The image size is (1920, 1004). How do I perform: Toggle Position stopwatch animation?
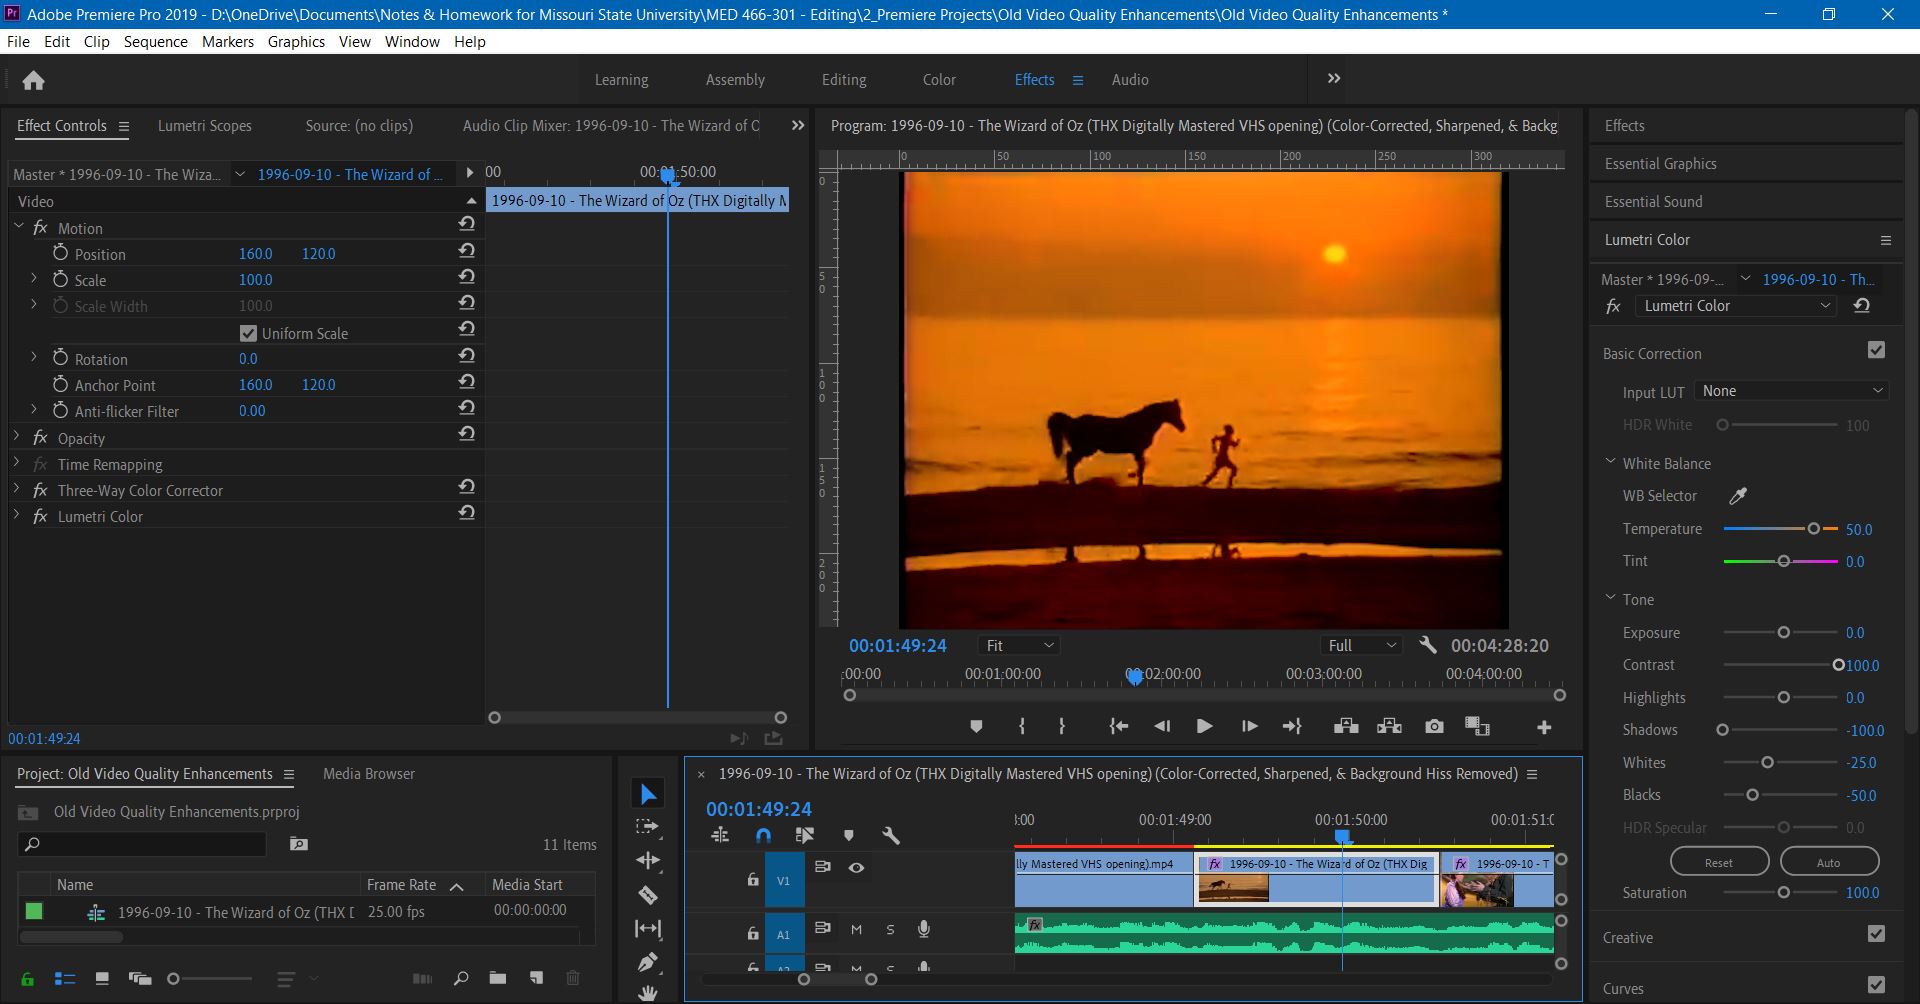click(60, 253)
